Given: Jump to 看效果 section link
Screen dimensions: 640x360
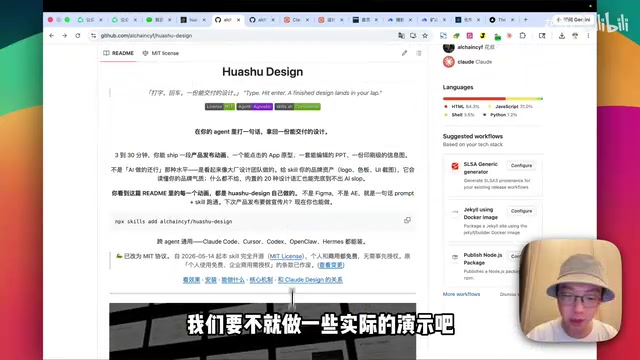Looking at the screenshot, I should coord(191,280).
